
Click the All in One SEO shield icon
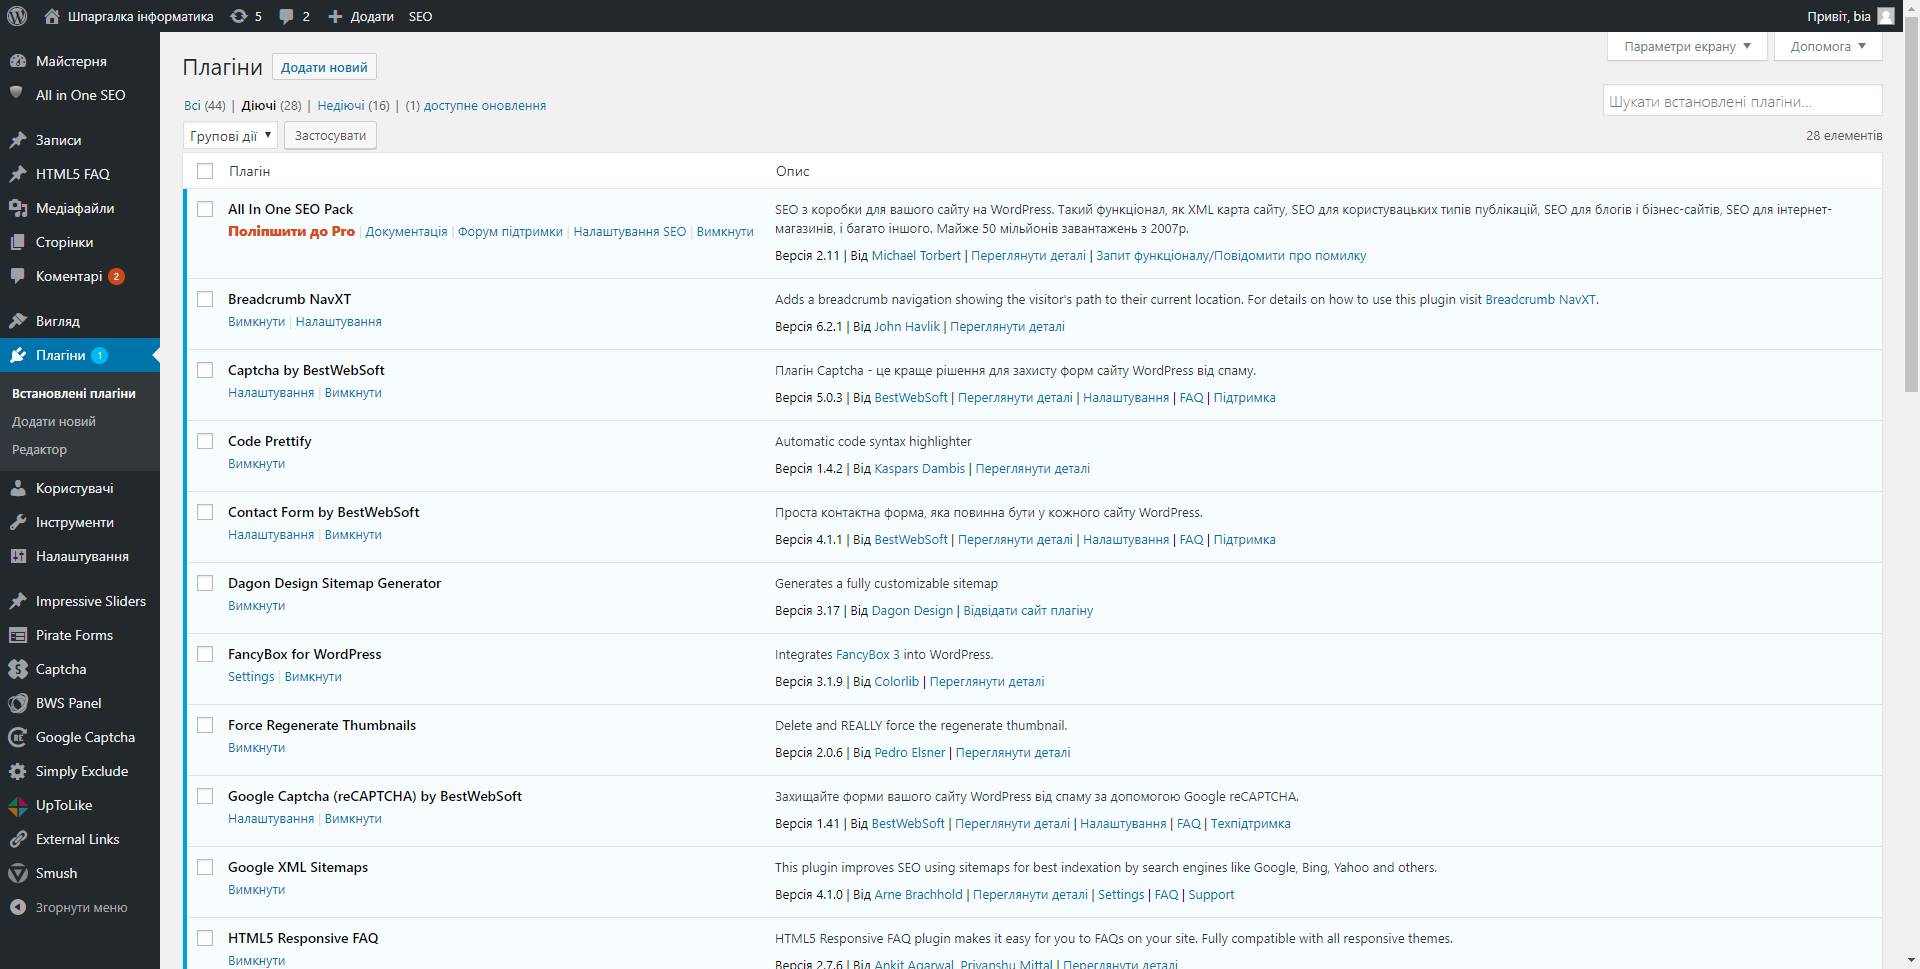(16, 94)
